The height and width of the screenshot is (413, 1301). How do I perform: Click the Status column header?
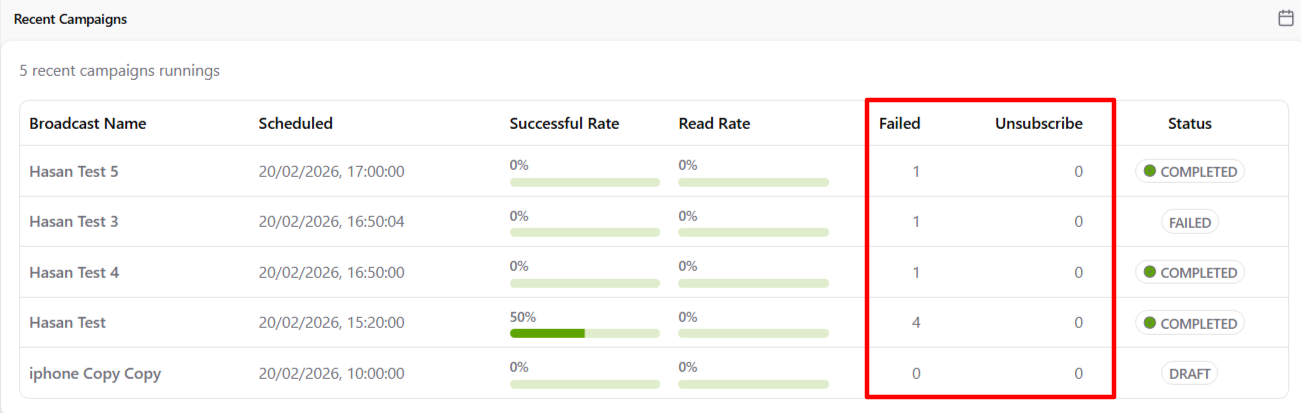[1190, 124]
